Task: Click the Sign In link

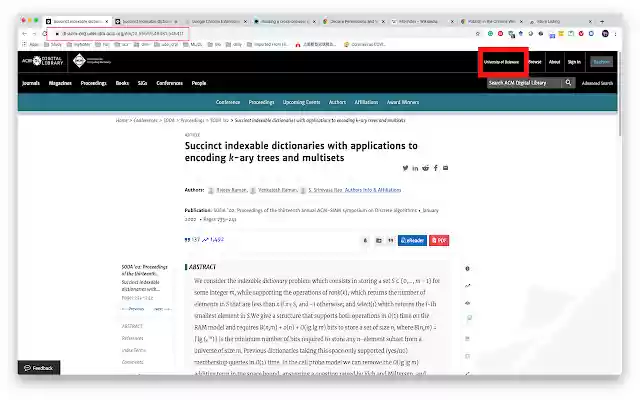Action: click(574, 62)
